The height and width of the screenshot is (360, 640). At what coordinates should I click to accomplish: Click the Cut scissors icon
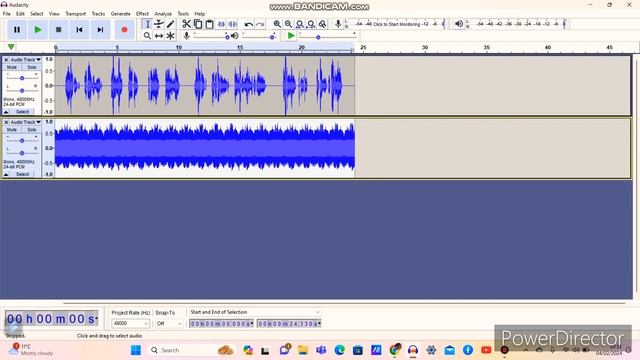tap(187, 24)
